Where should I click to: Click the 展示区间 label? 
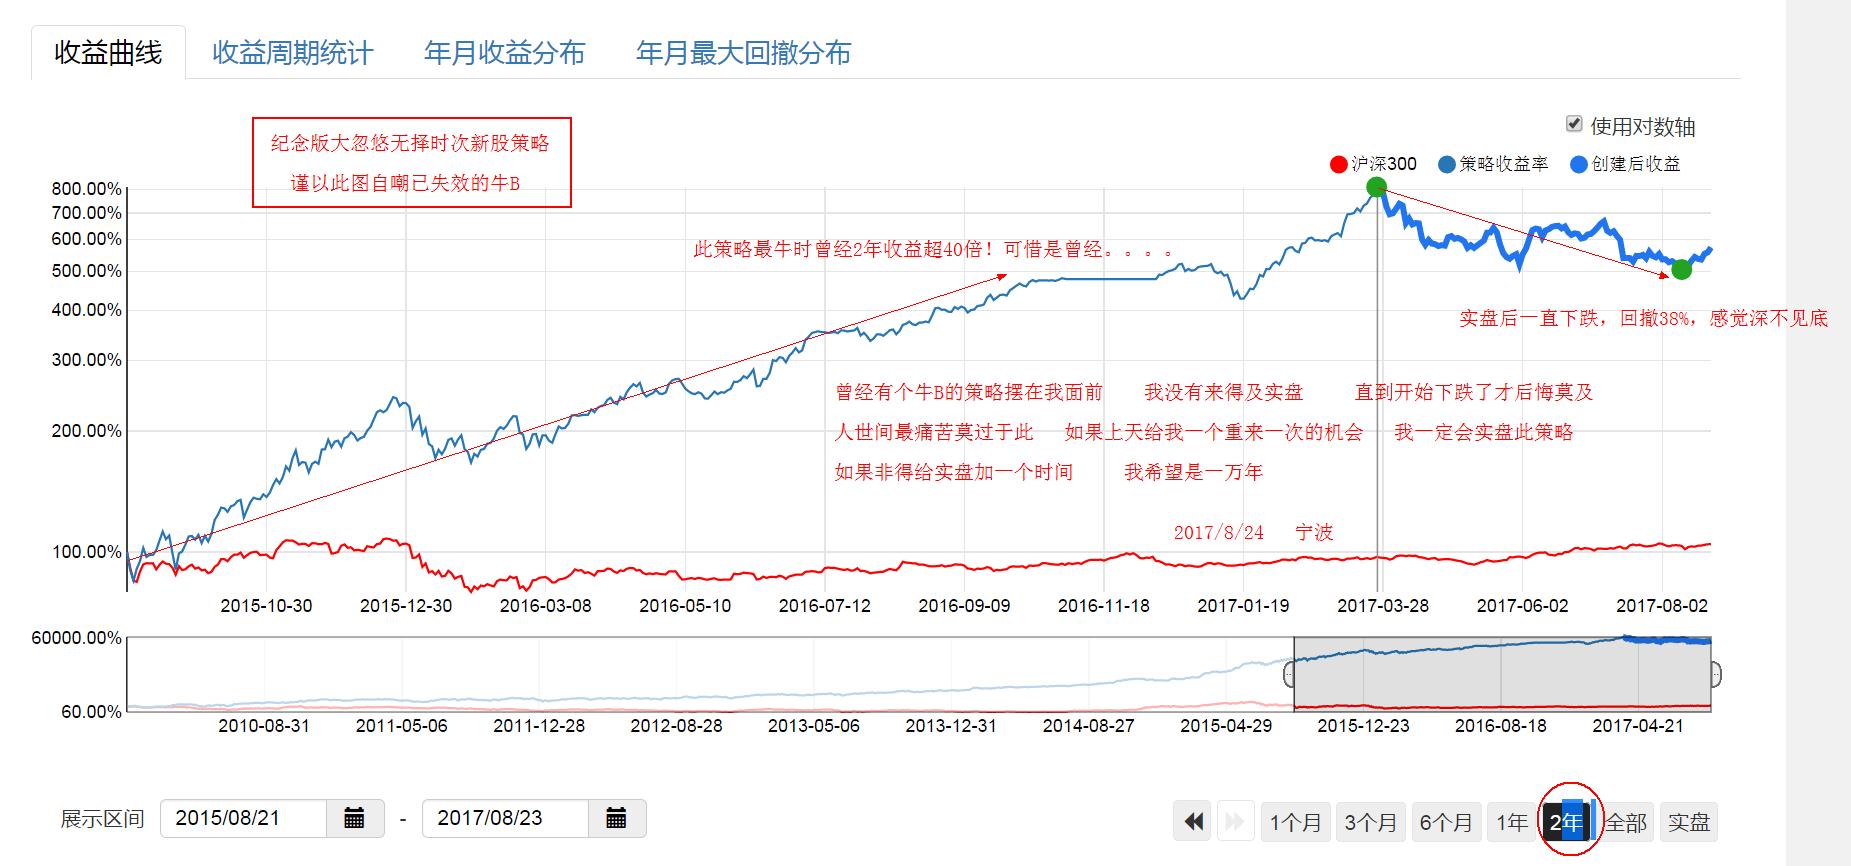pyautogui.click(x=103, y=819)
